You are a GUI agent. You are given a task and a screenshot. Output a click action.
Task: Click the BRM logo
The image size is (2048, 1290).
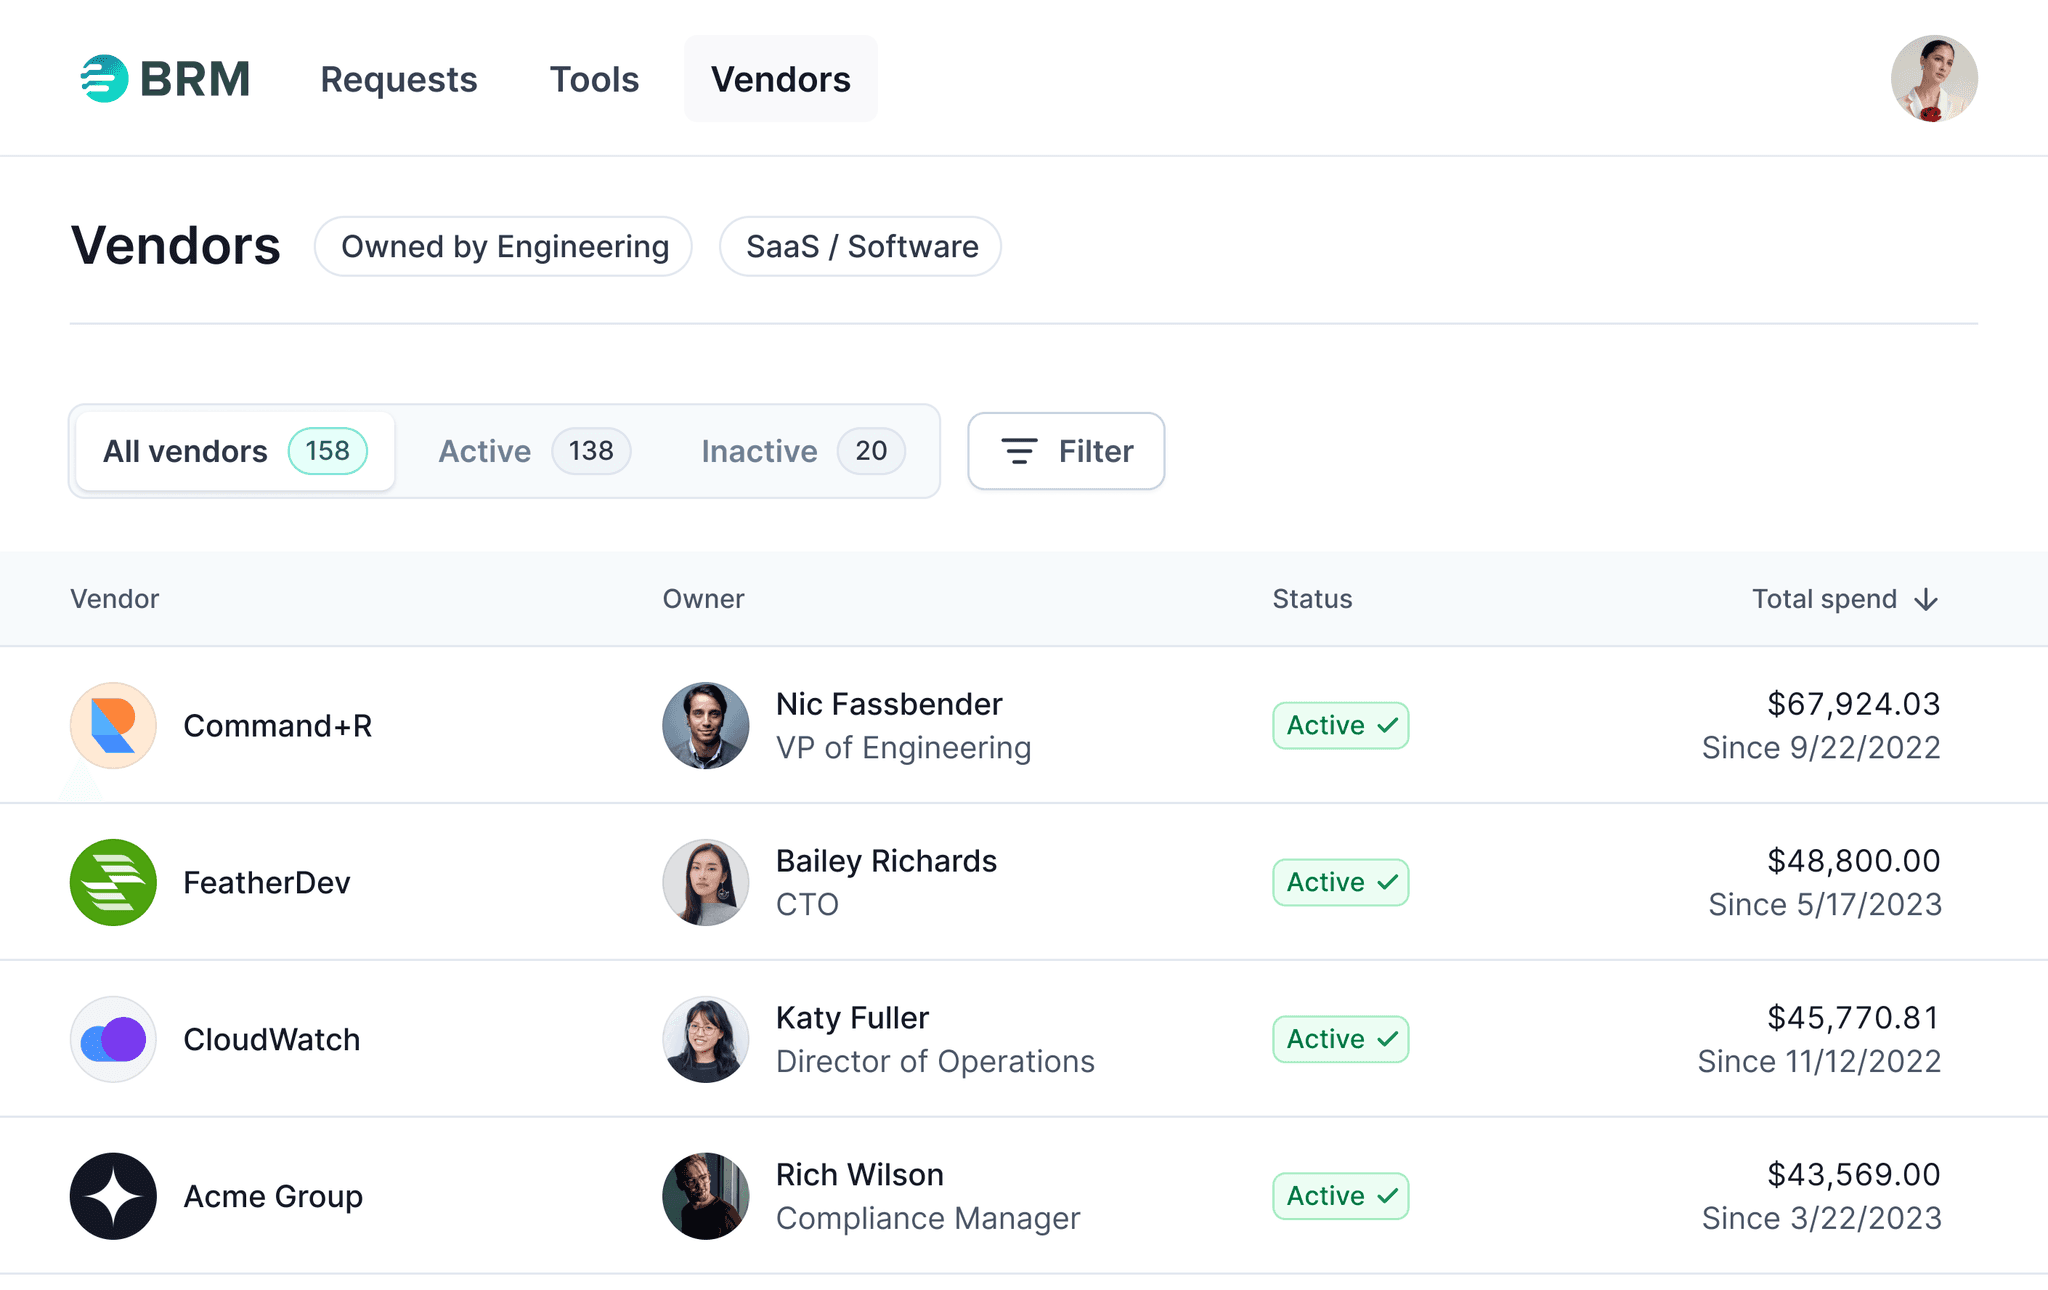tap(164, 77)
